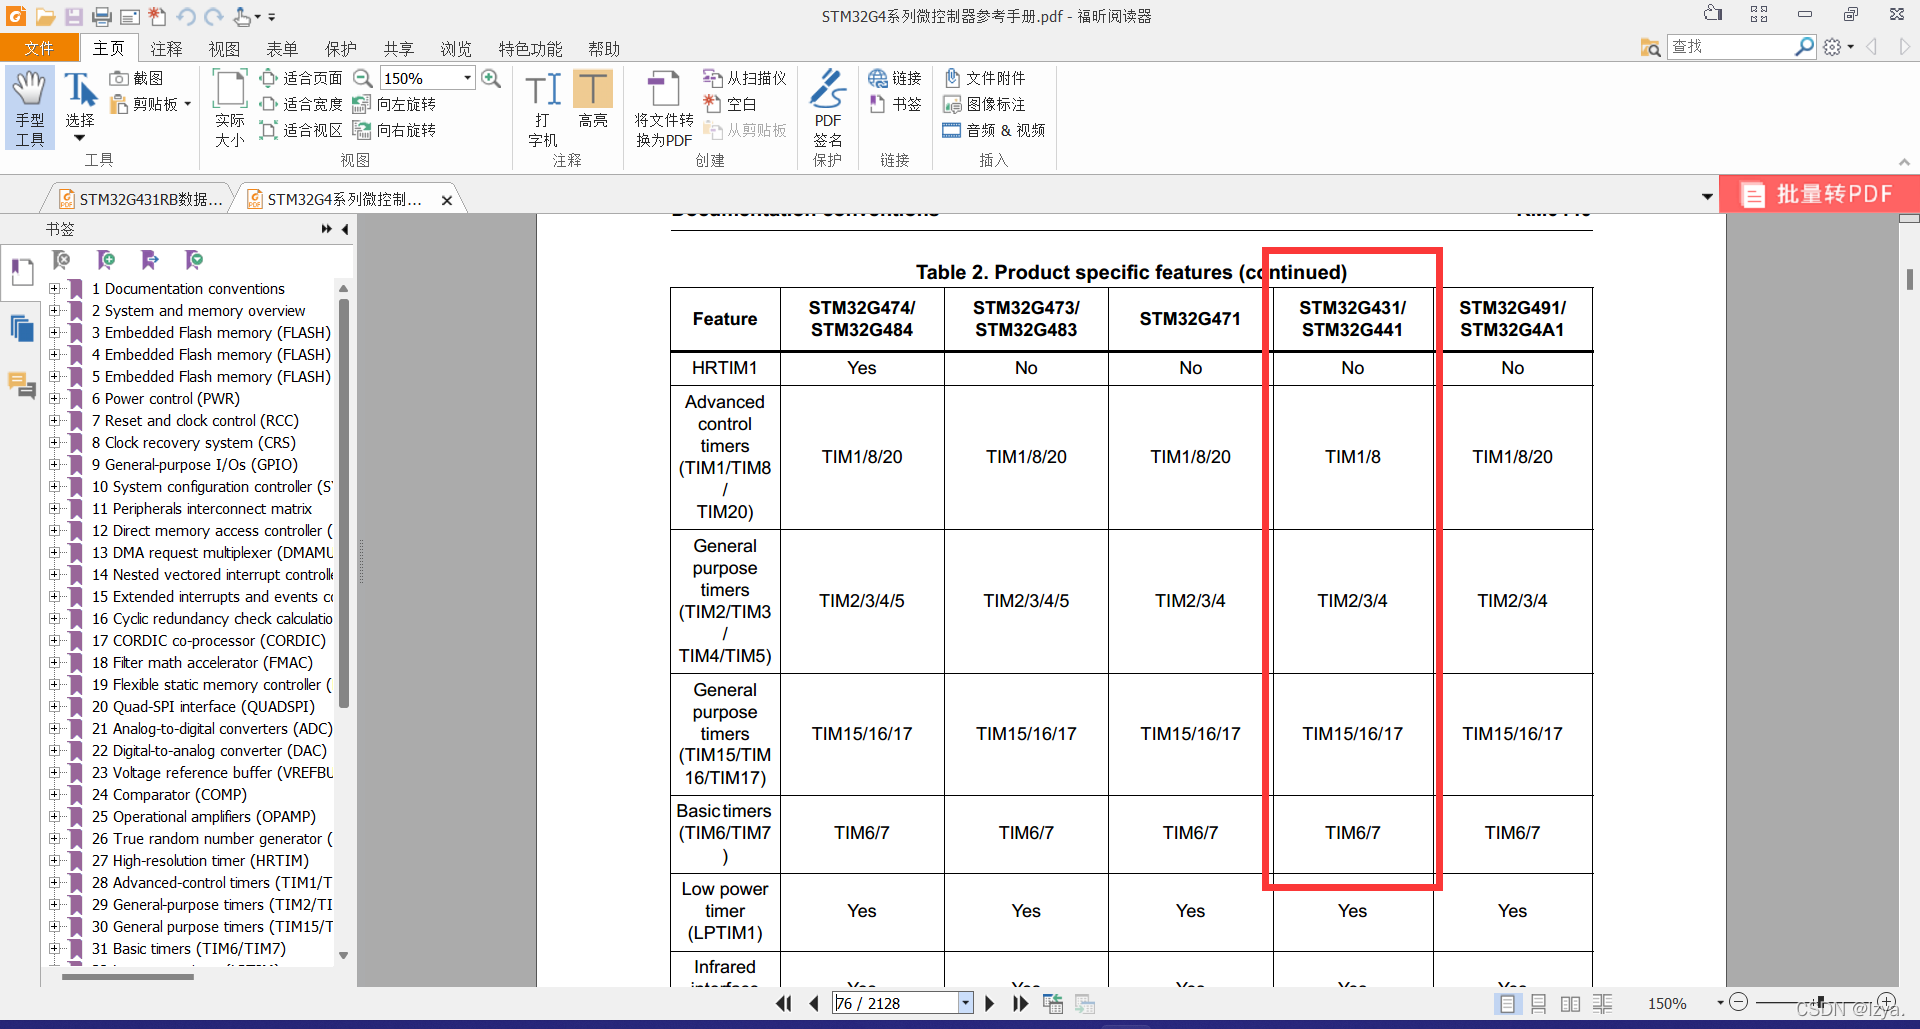Image resolution: width=1920 pixels, height=1029 pixels.
Task: Open bookmark '31 Basic timers (TIM6/TIM7)'
Action: pyautogui.click(x=189, y=949)
